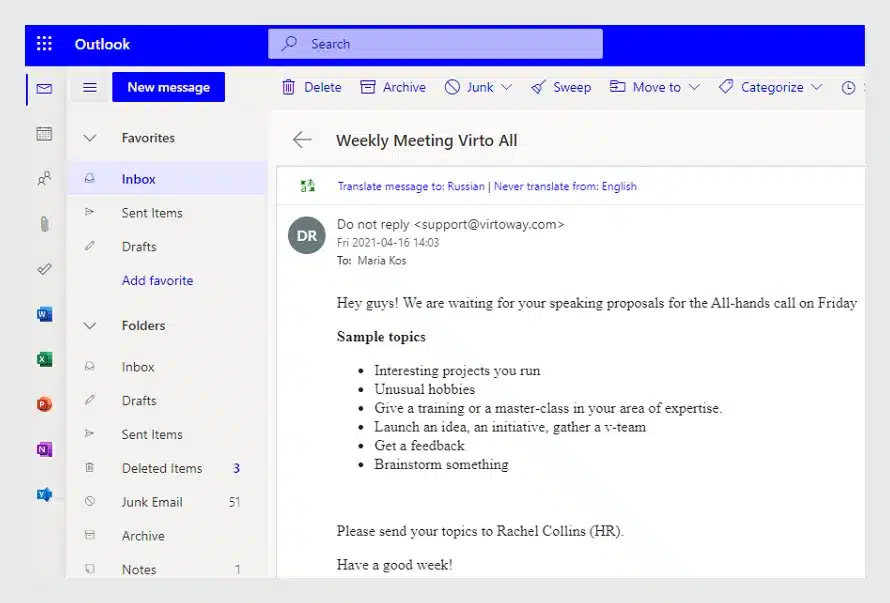This screenshot has width=890, height=603.
Task: Select Drafts under Favorites
Action: [167, 246]
